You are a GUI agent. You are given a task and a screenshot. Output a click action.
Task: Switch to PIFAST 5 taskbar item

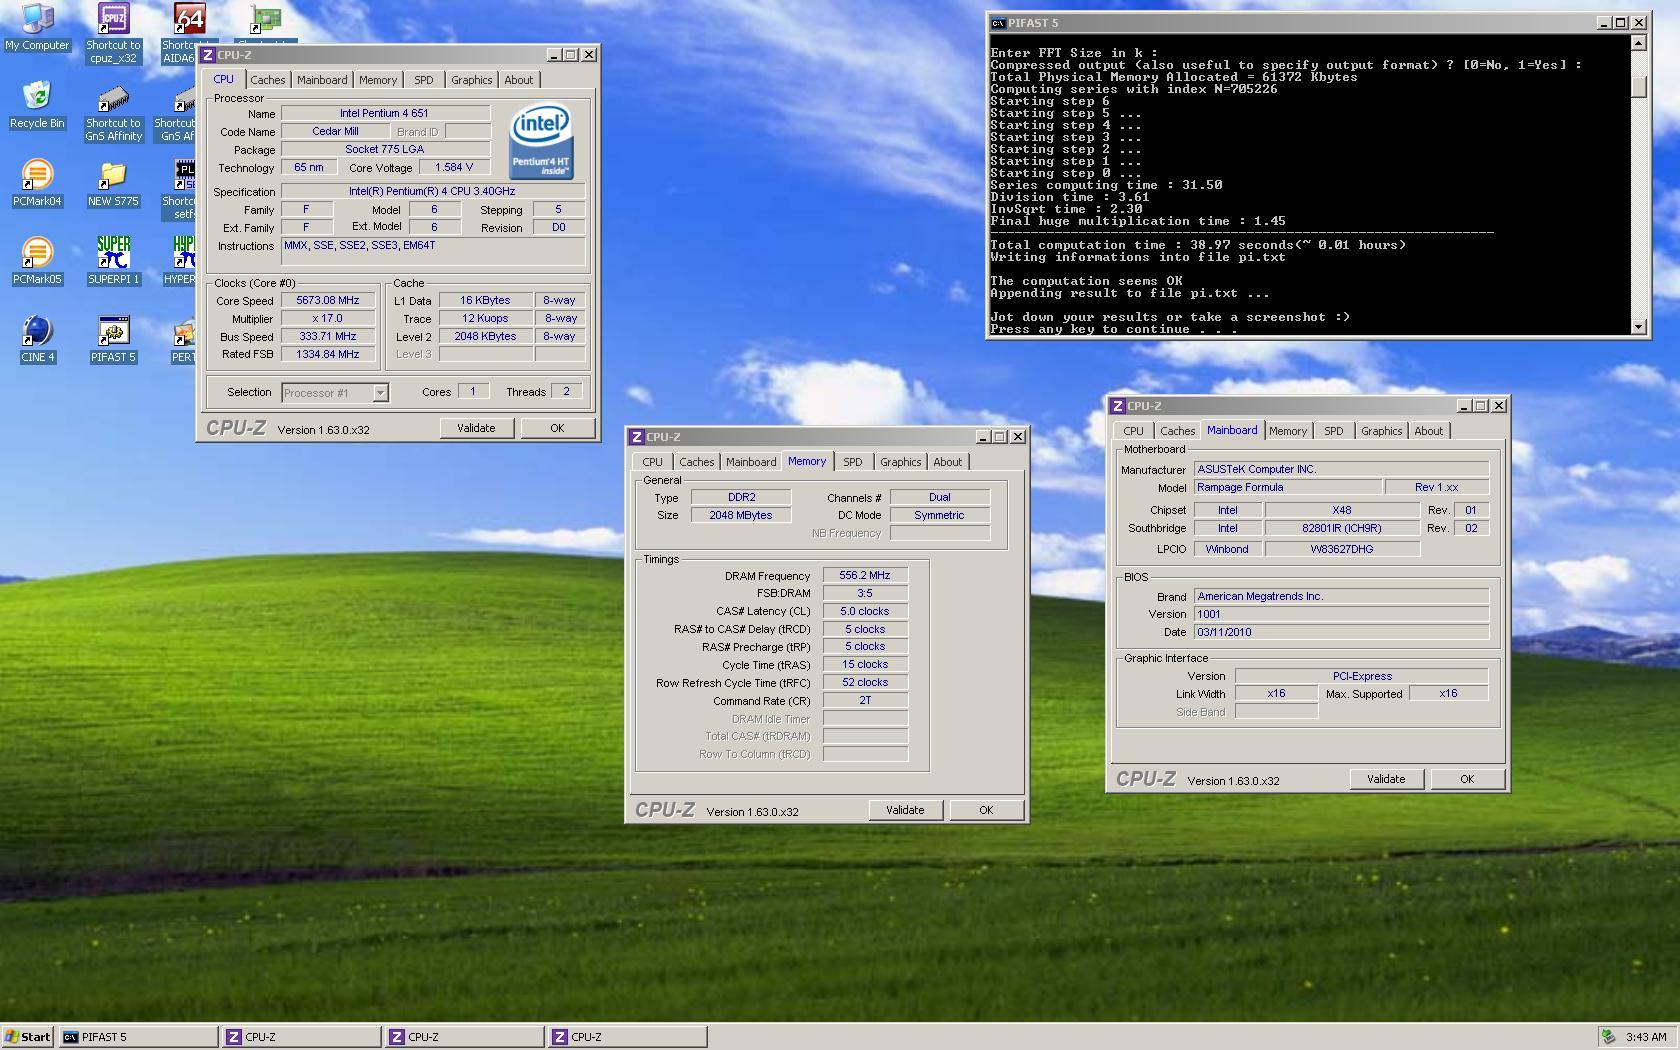(138, 1037)
